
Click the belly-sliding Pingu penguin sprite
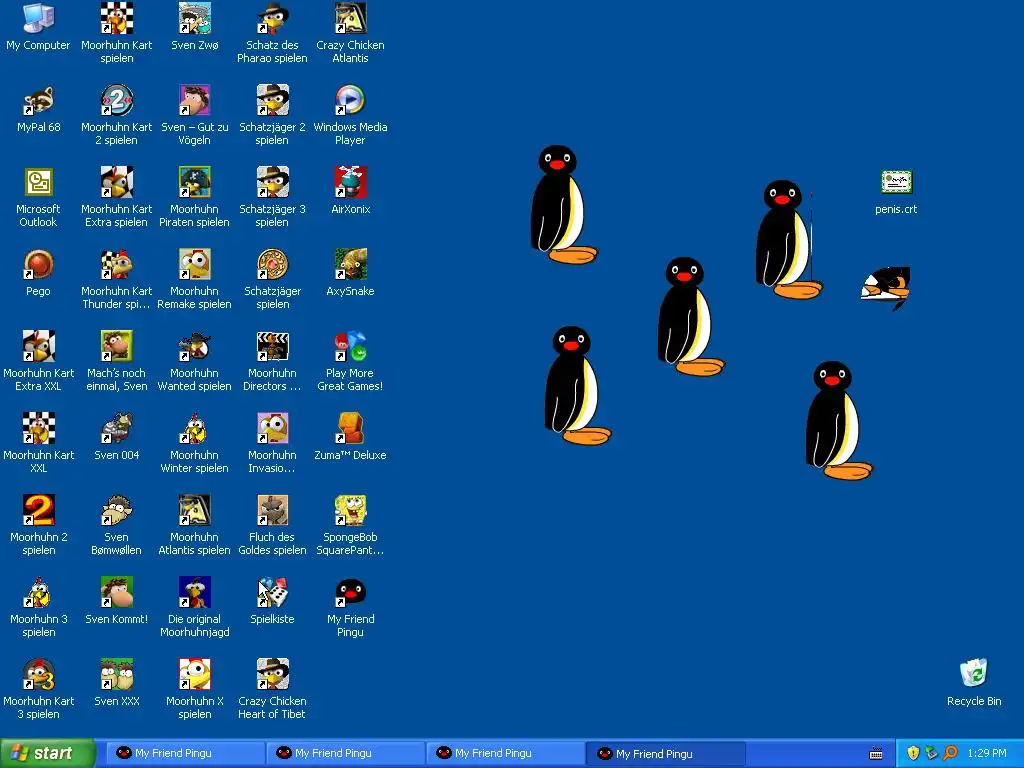[x=886, y=287]
